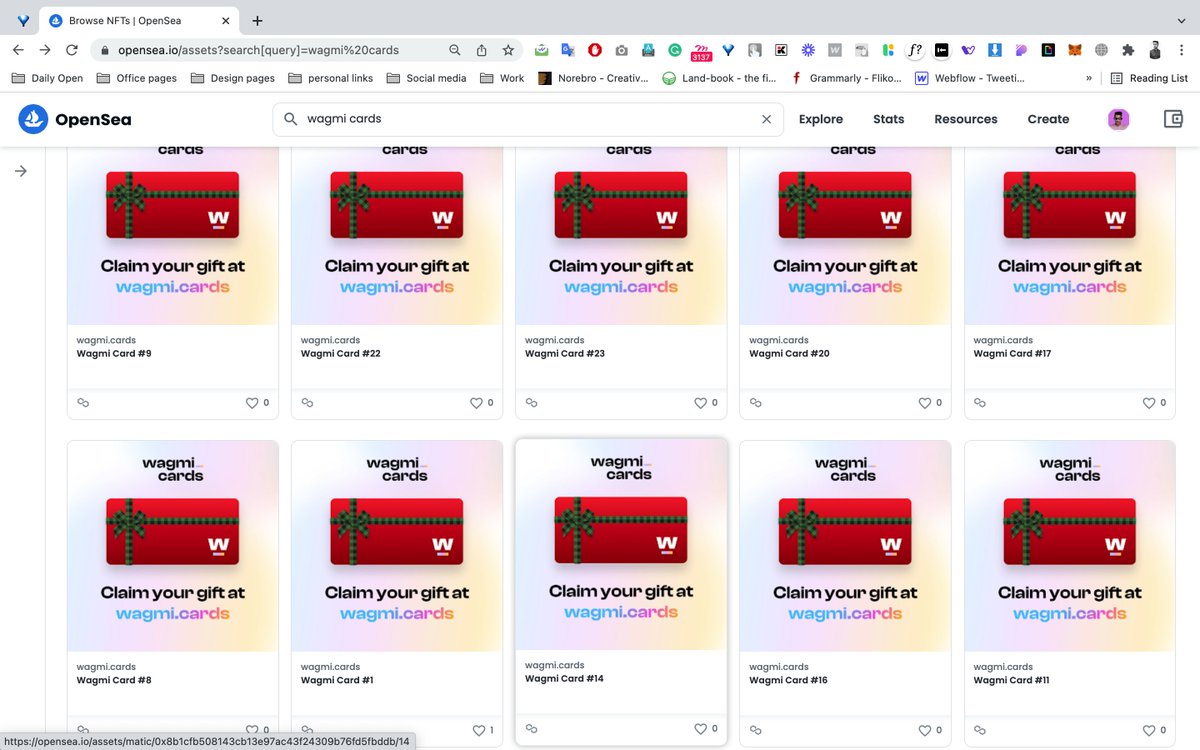This screenshot has height=750, width=1200.
Task: Click the share icon in address bar
Action: click(481, 50)
